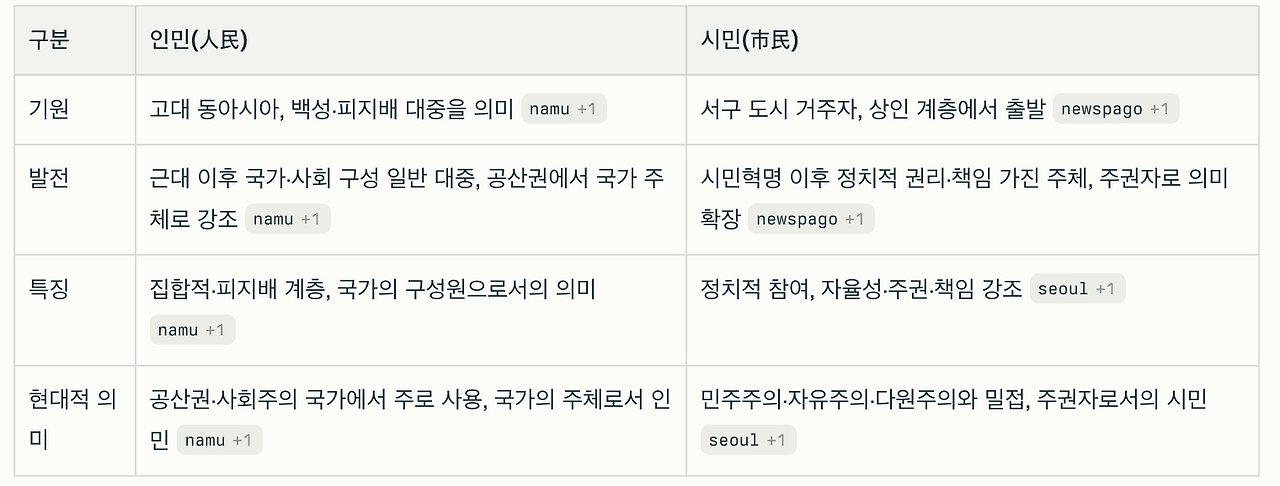Image resolution: width=1280 pixels, height=486 pixels.
Task: Click the text '서구 도시 거주자, 상인 계층에서 출발'
Action: (x=874, y=109)
